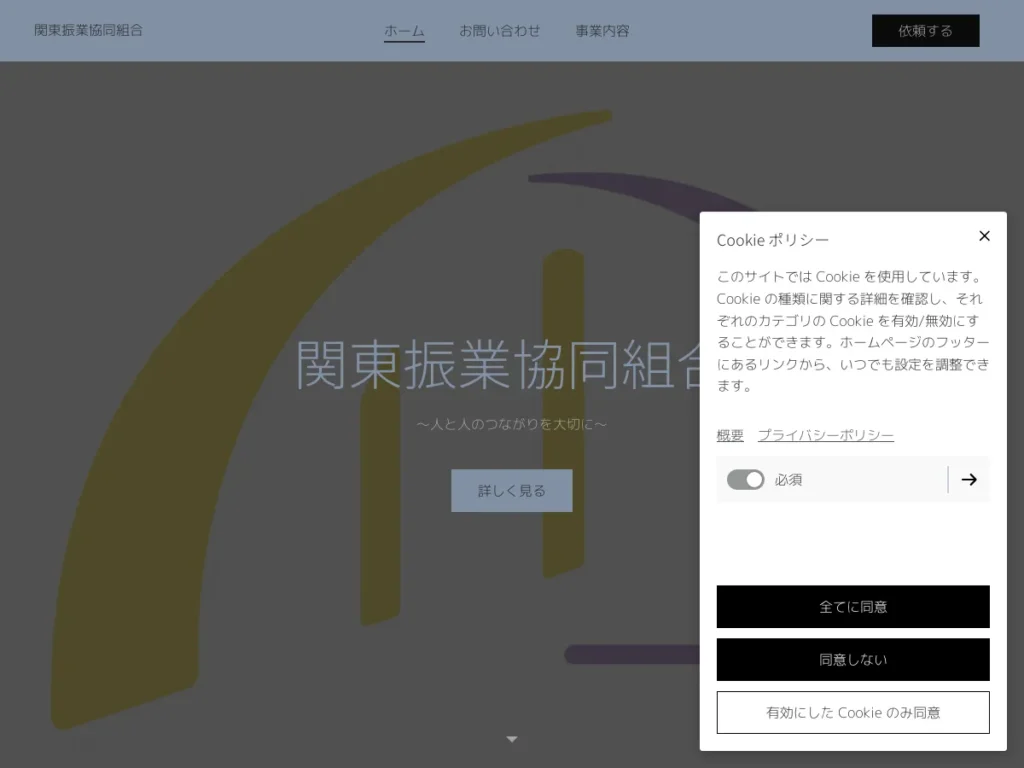Click the 全てに同意 button
This screenshot has height=768, width=1024.
tap(853, 607)
